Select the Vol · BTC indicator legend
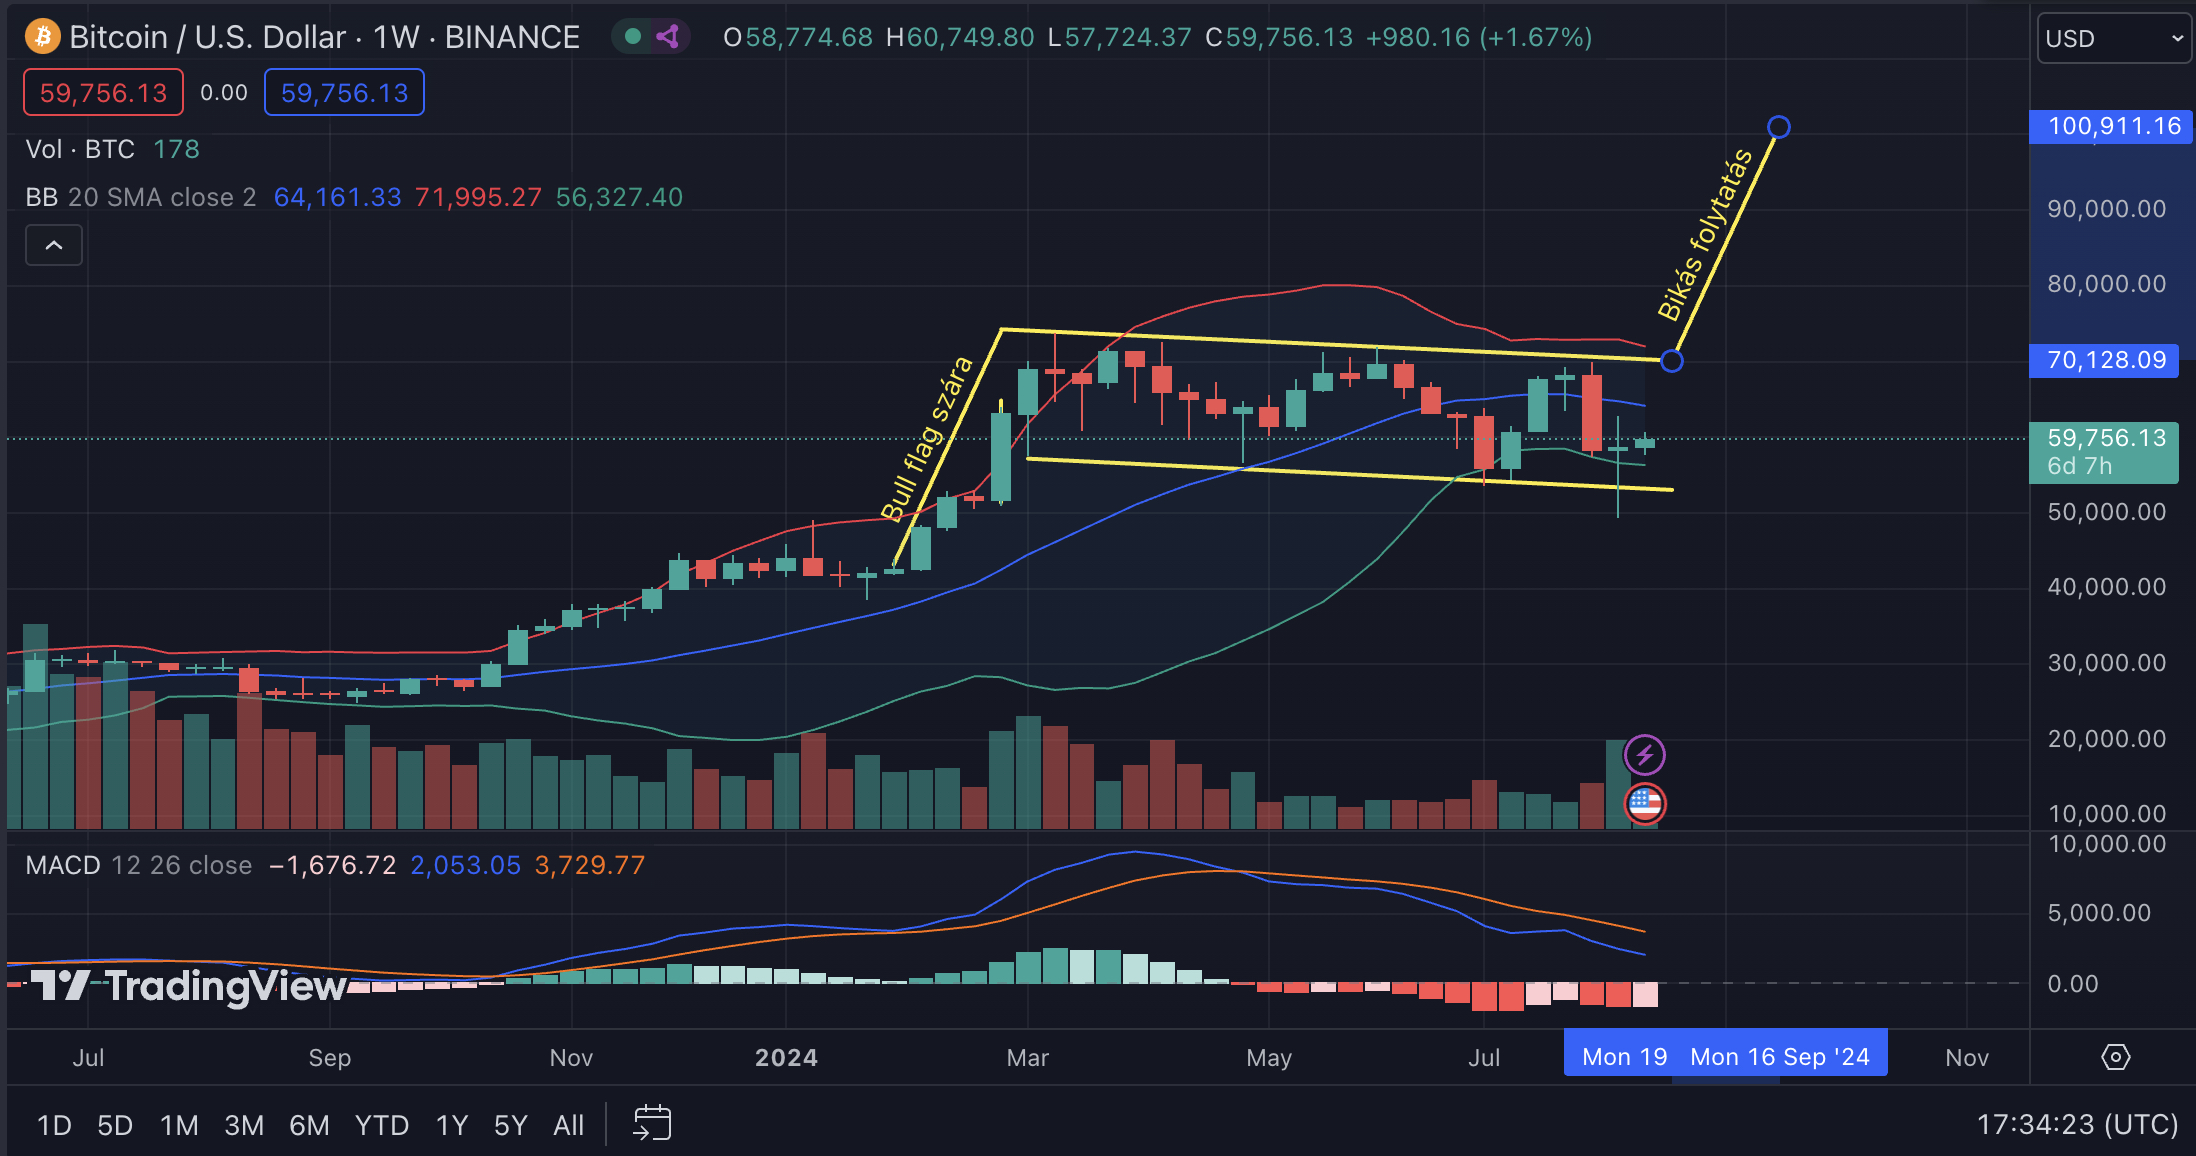 80,149
